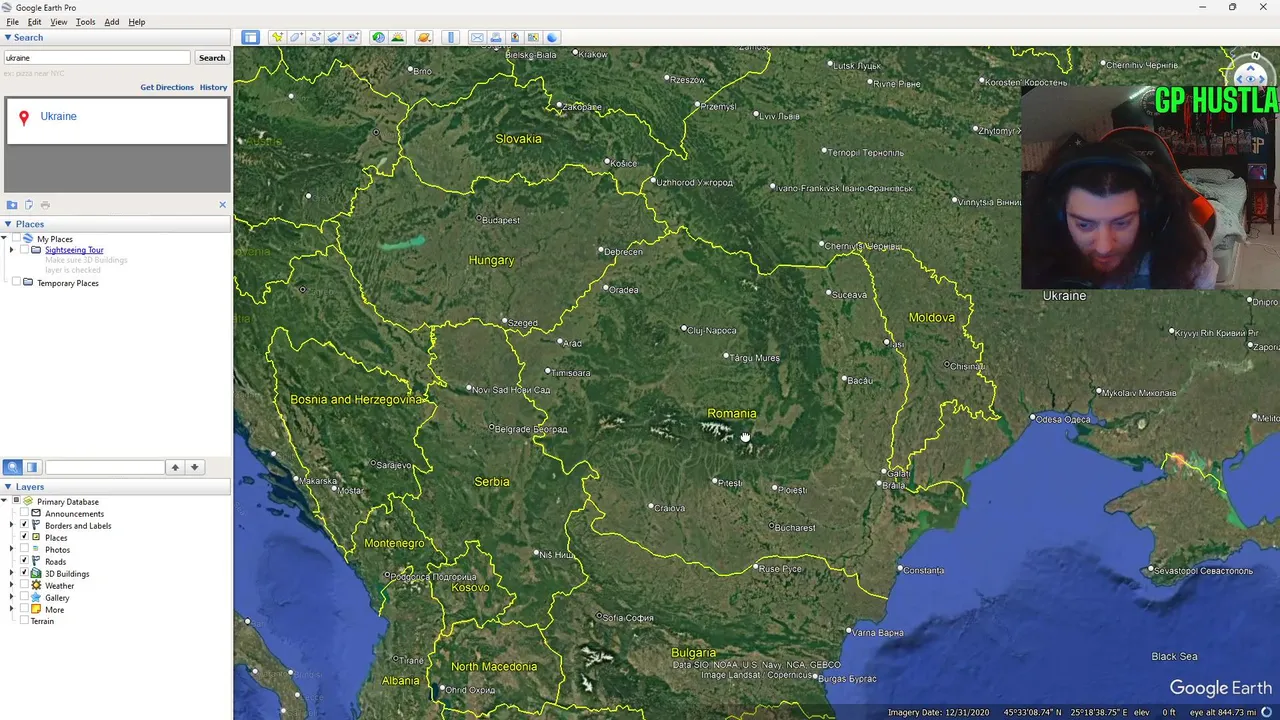The image size is (1280, 720).
Task: Expand the More layer node
Action: point(12,609)
